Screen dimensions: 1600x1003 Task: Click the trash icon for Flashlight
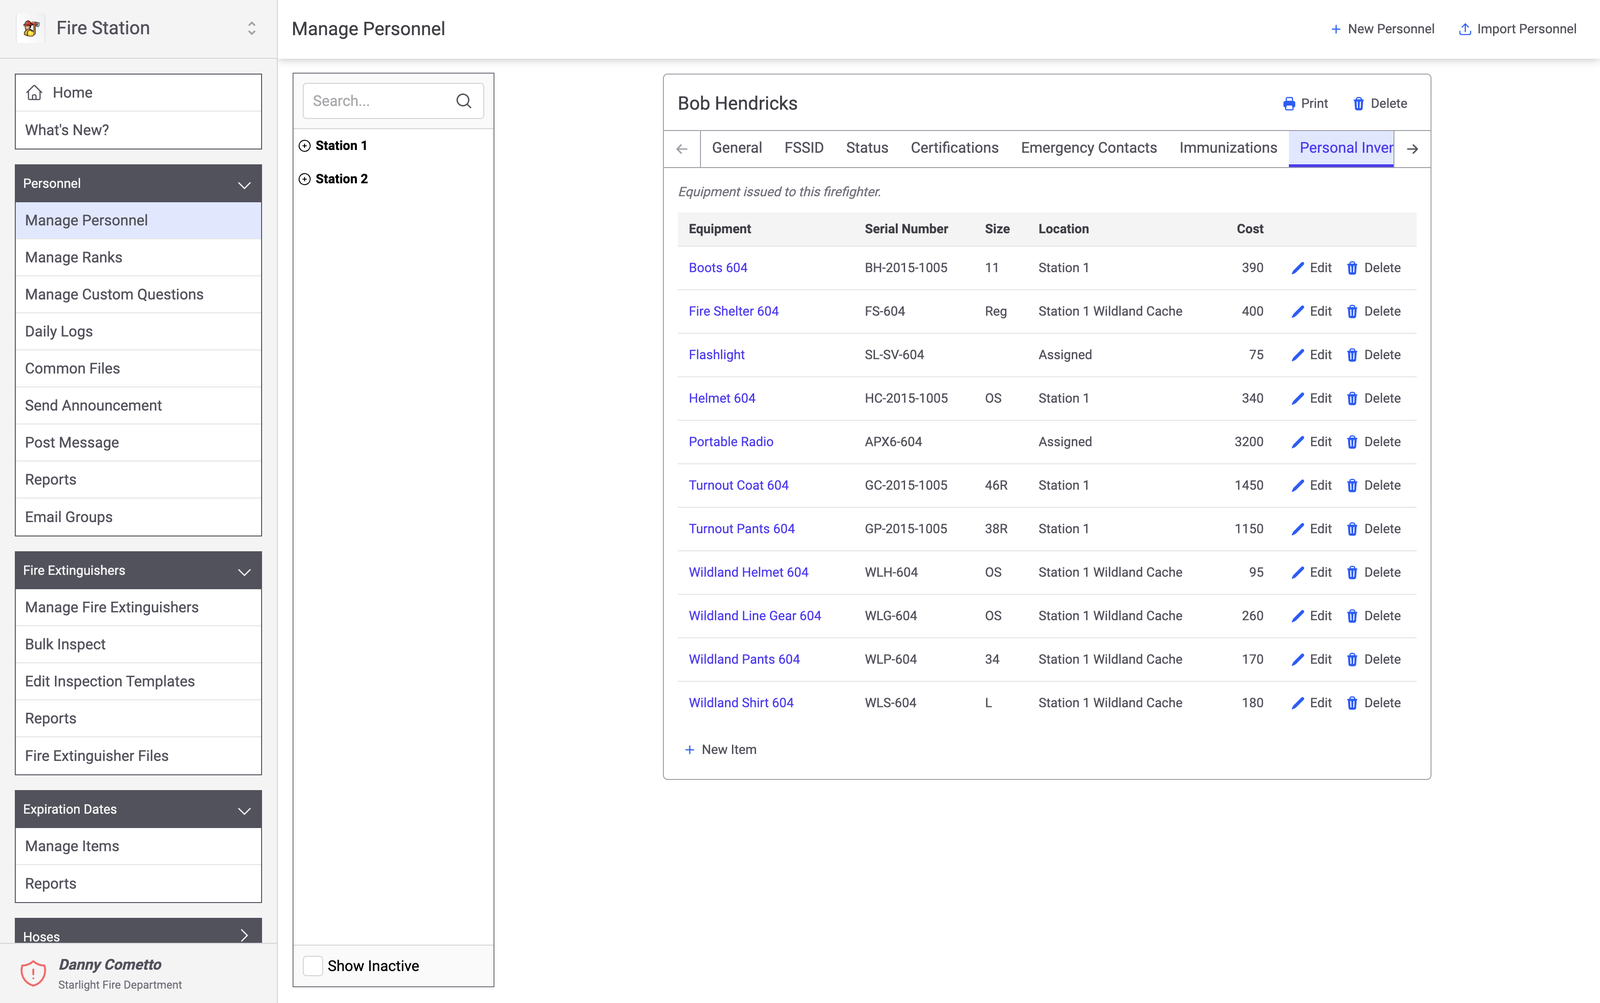[1352, 355]
